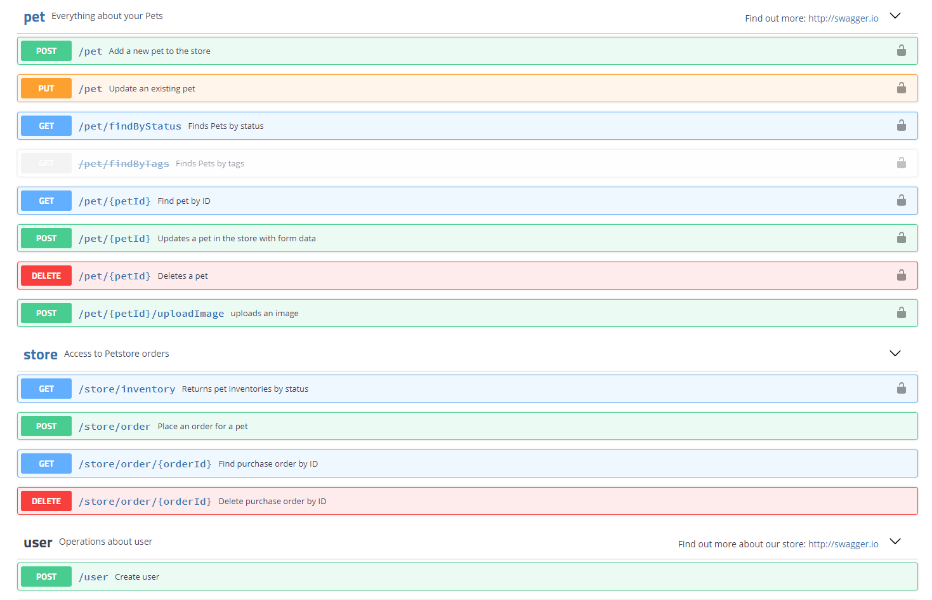Expand the DELETE /store/order/{orderId} endpoint
Viewport: 932px width, 600px height.
point(450,500)
